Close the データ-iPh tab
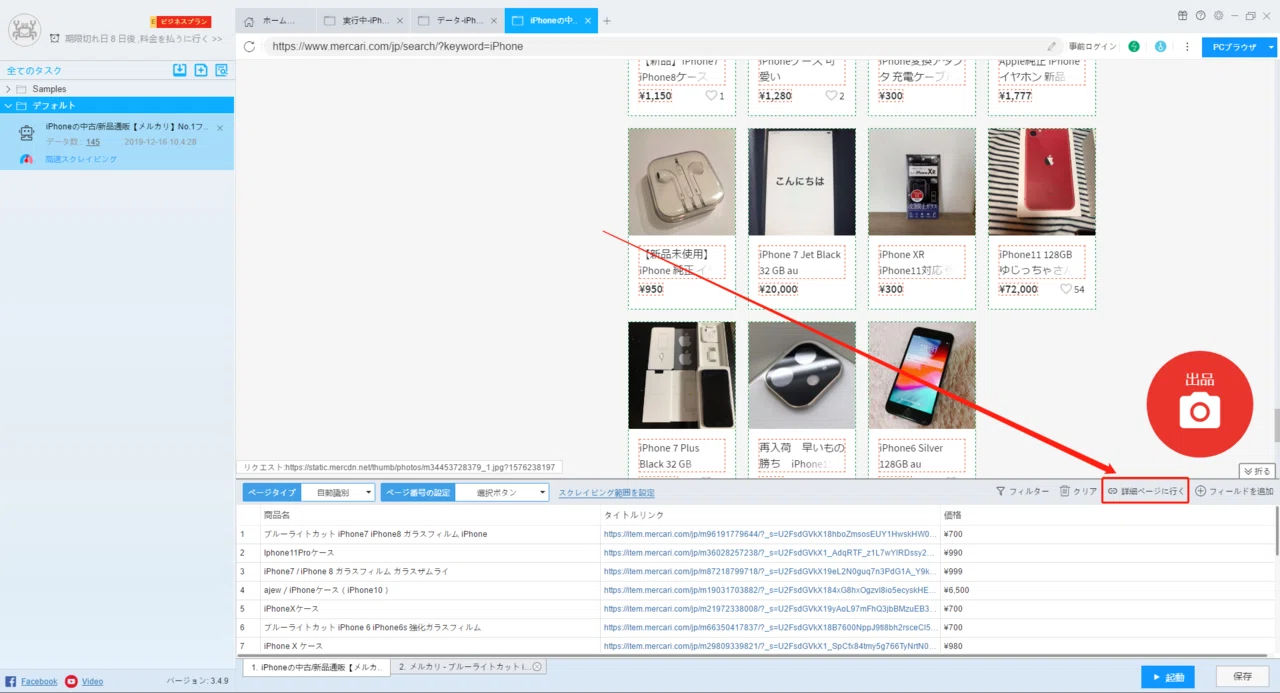The image size is (1280, 693). point(492,21)
